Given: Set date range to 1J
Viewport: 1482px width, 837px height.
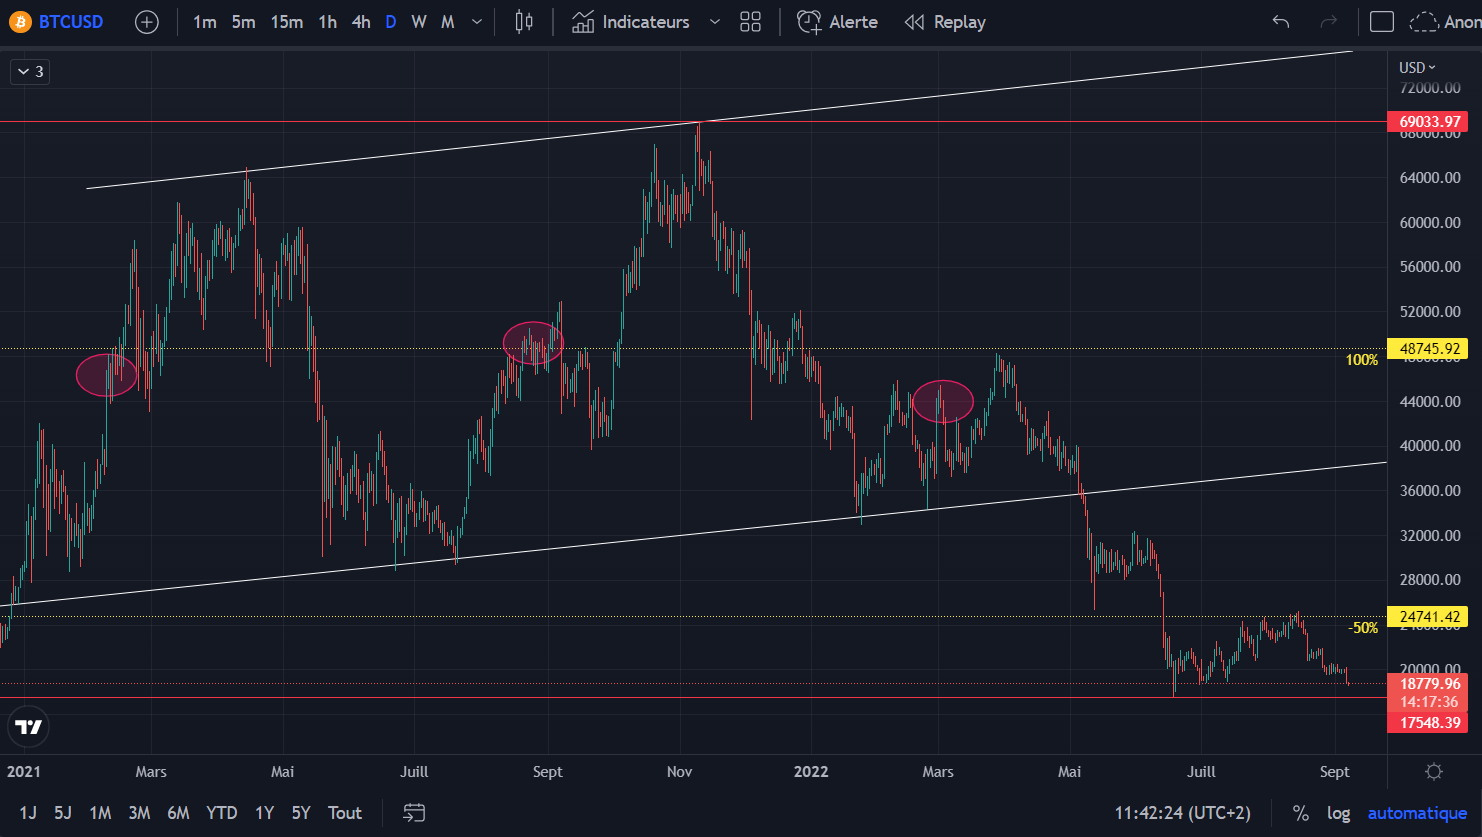Looking at the screenshot, I should pos(28,813).
